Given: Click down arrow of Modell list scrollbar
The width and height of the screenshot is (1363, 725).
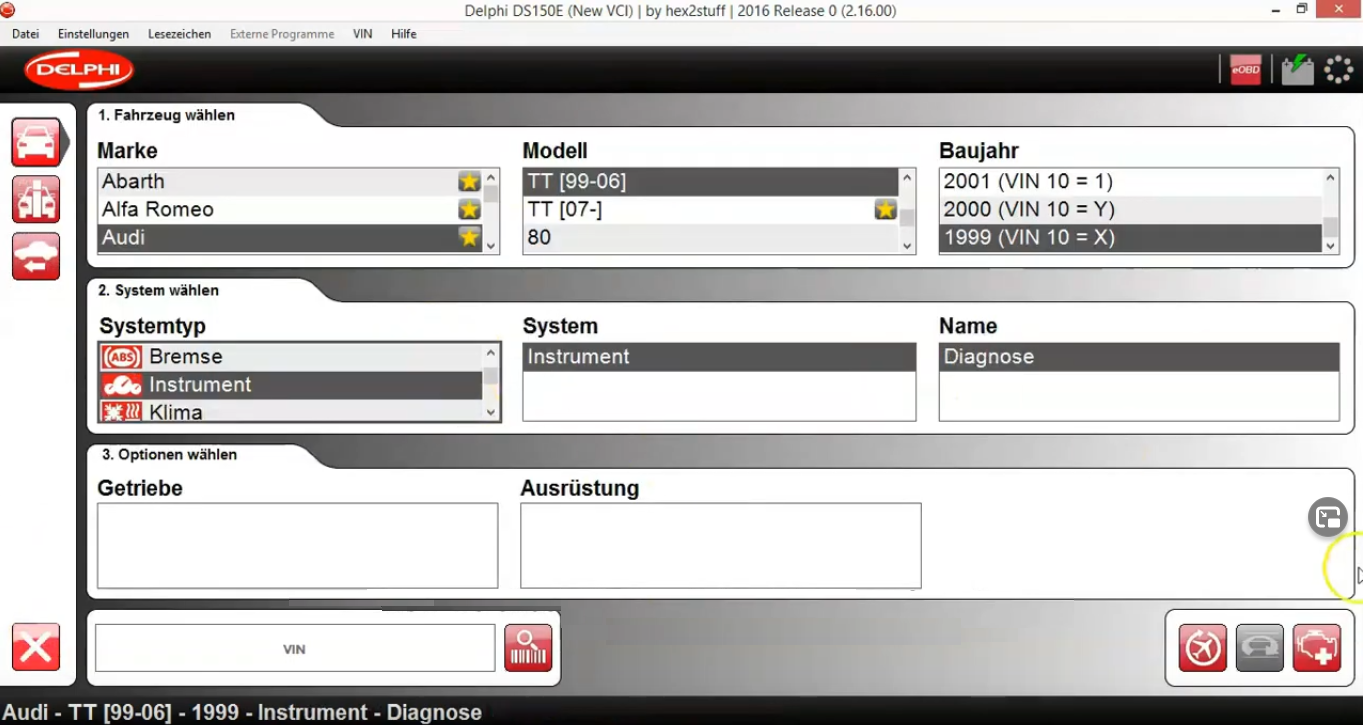Looking at the screenshot, I should coord(907,244).
